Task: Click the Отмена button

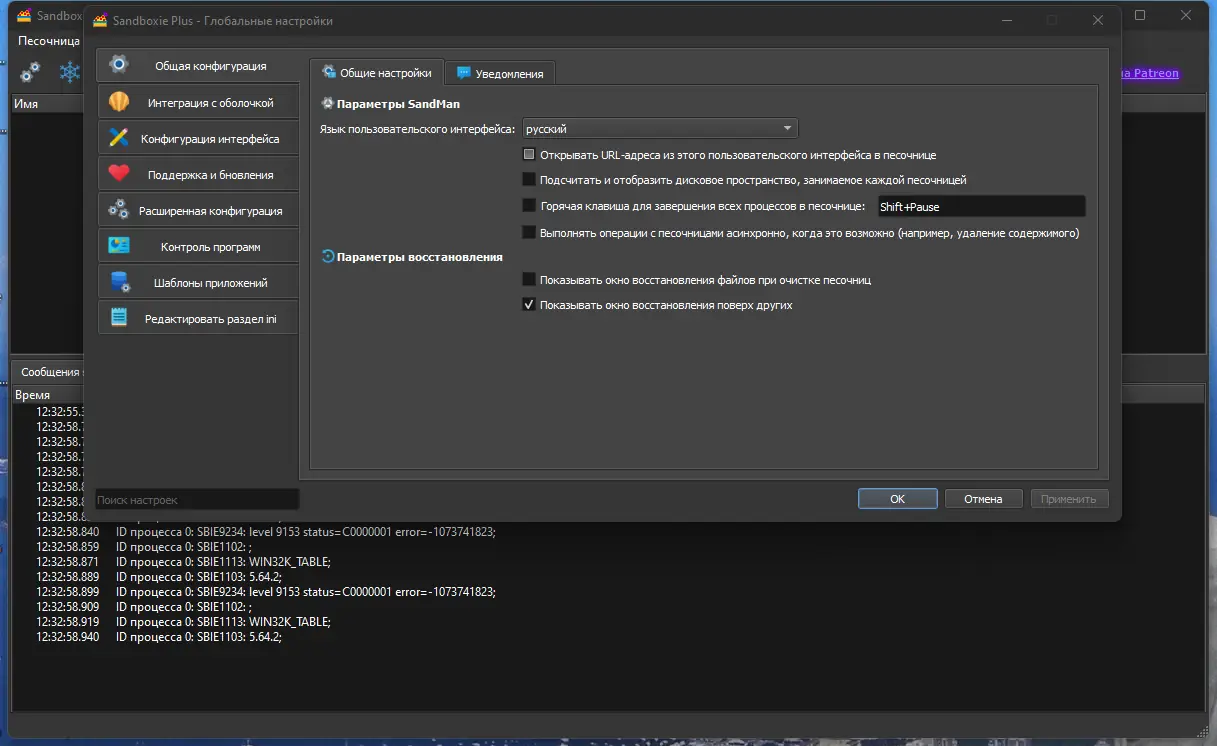Action: point(983,499)
